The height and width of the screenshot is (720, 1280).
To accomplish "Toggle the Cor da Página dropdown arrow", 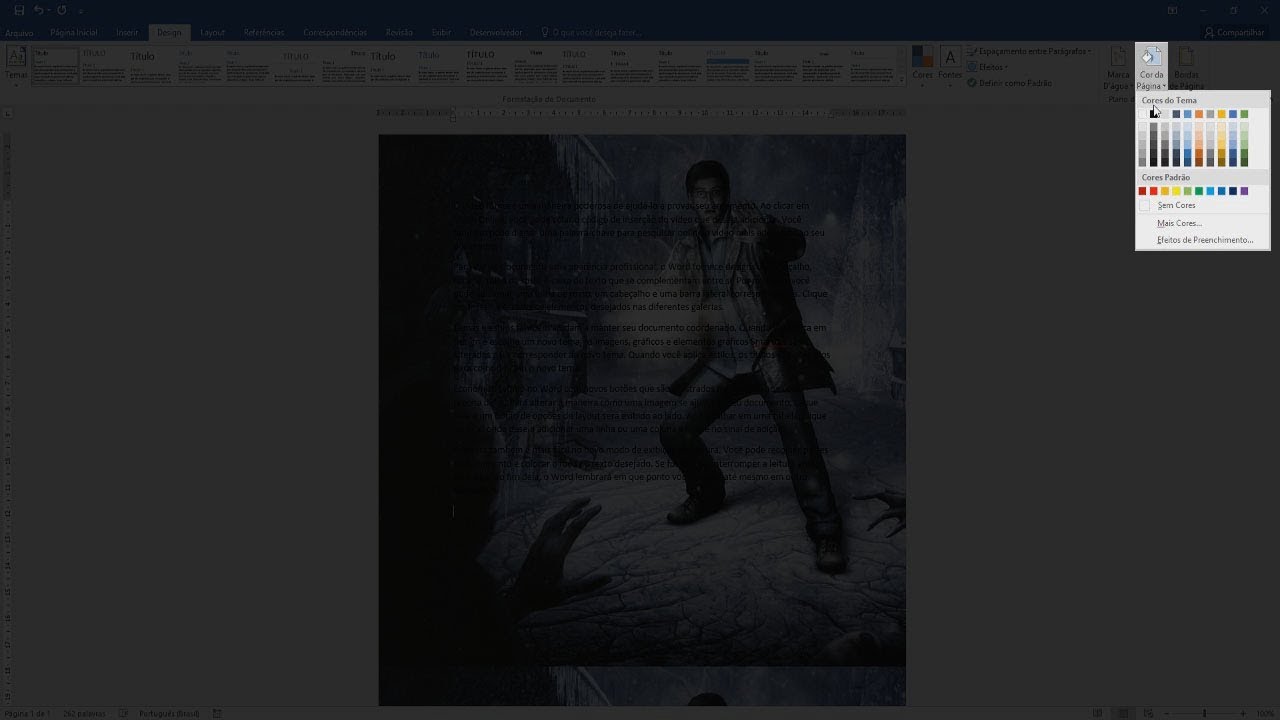I will click(1164, 86).
